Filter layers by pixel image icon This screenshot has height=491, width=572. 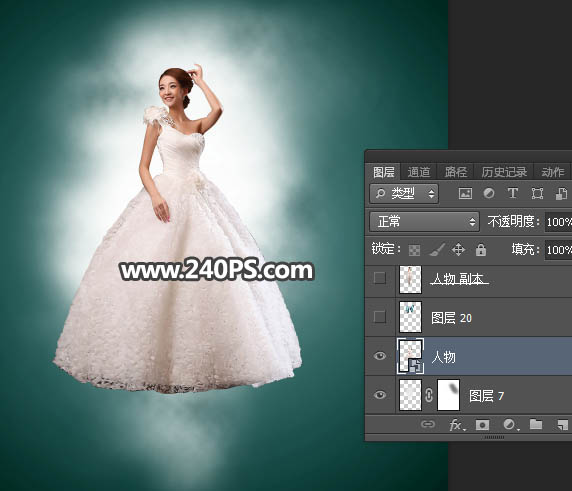click(x=465, y=193)
